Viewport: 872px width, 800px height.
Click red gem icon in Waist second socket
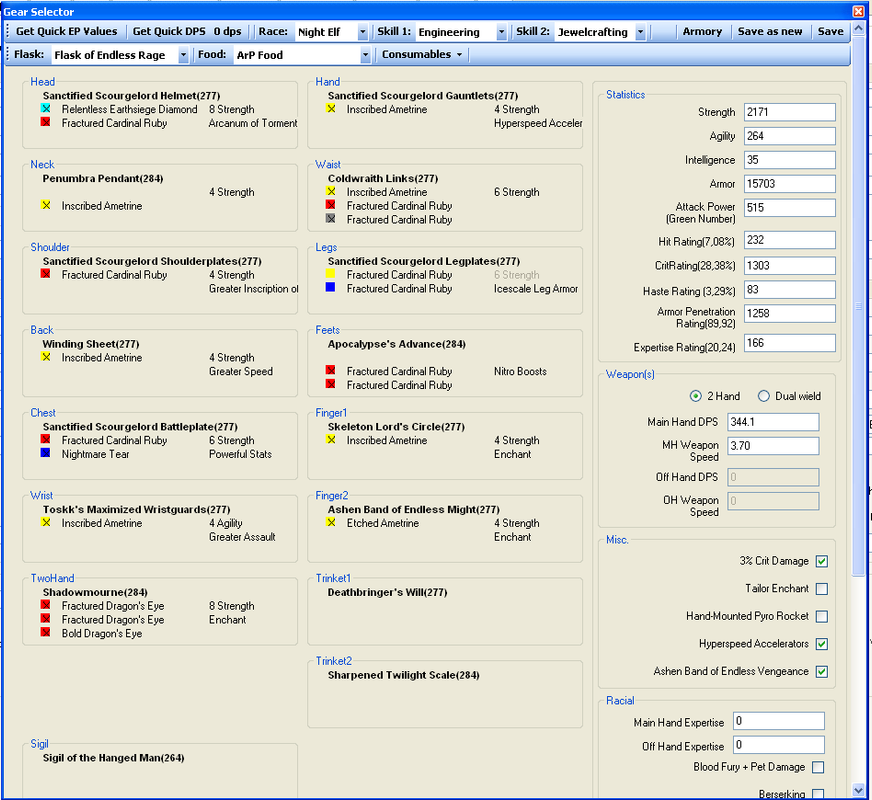pos(331,205)
